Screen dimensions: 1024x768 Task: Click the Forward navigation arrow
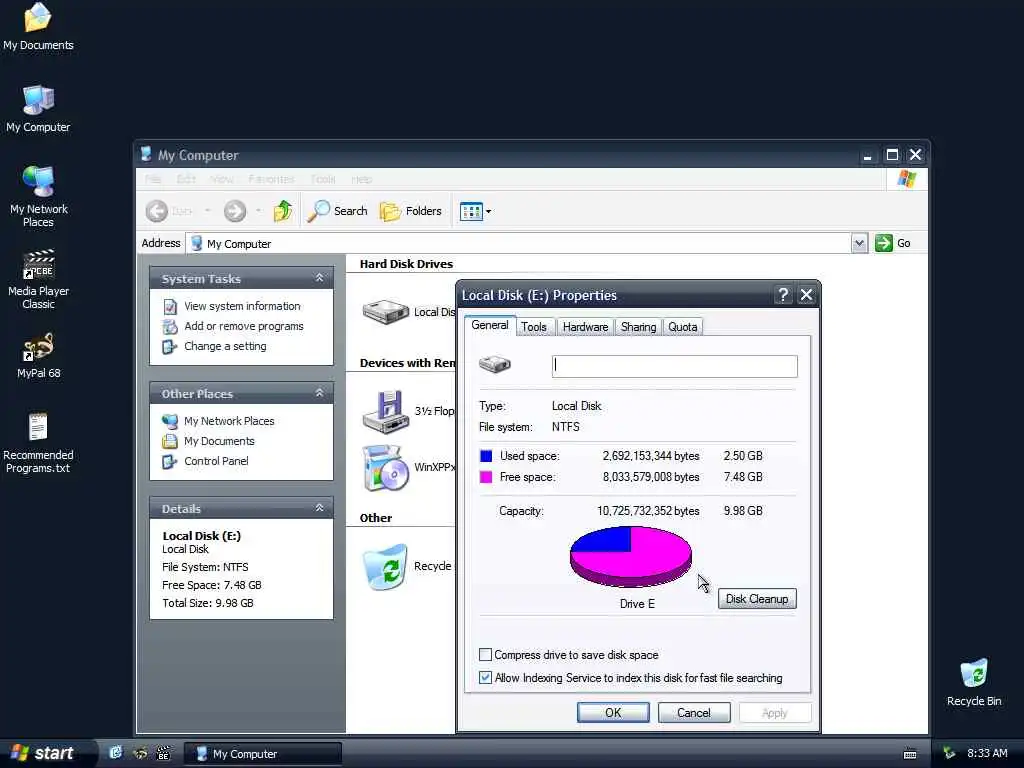tap(234, 211)
